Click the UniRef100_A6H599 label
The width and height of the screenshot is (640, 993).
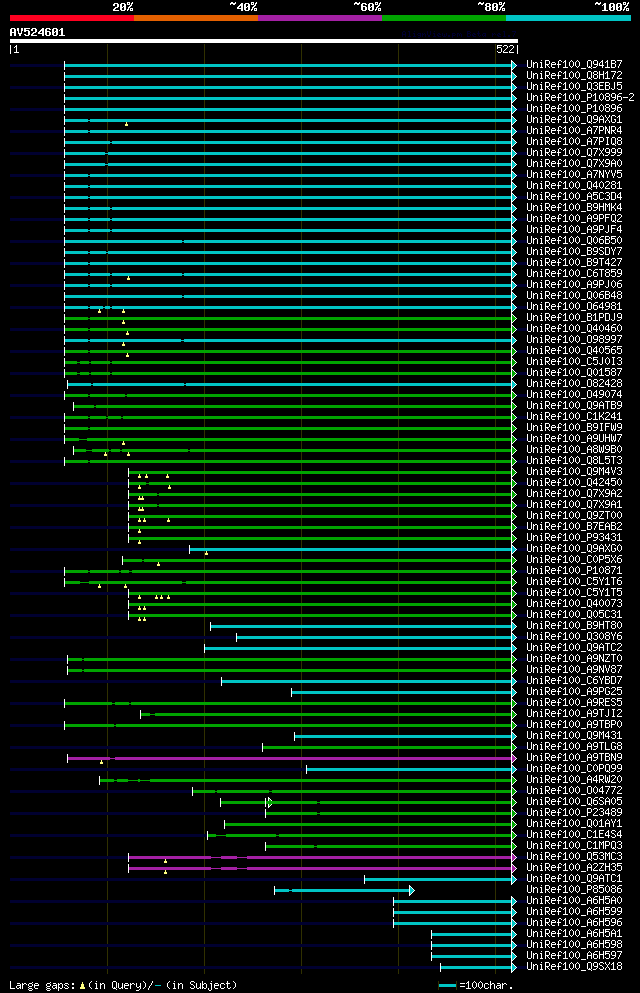tap(574, 911)
